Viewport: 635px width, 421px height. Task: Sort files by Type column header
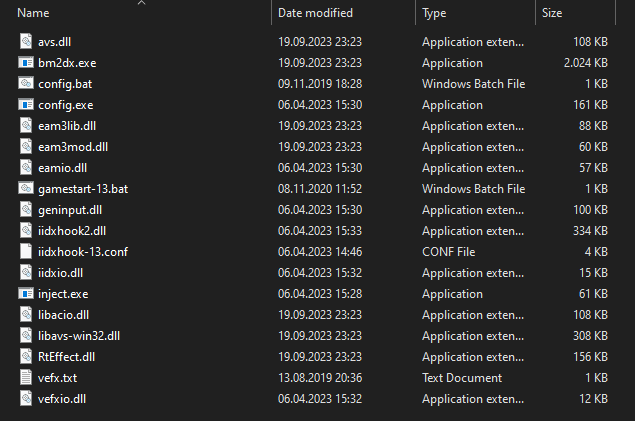(x=434, y=13)
